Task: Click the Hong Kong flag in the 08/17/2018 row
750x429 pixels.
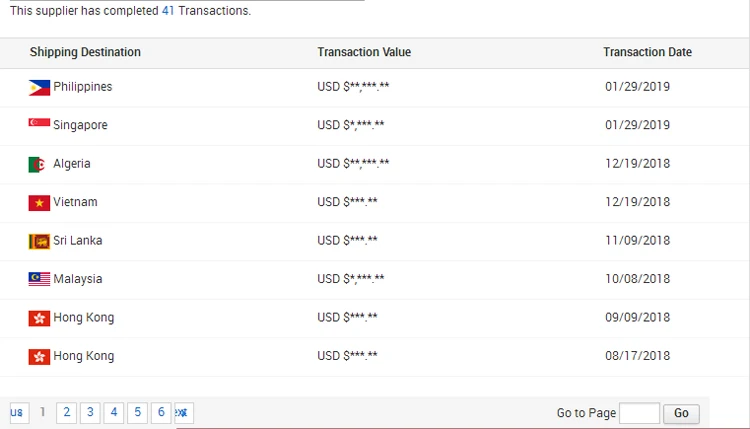Action: [39, 356]
